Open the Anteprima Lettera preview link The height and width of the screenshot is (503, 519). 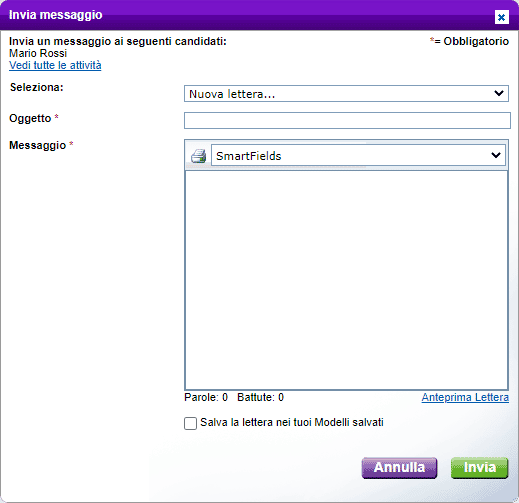pyautogui.click(x=465, y=397)
